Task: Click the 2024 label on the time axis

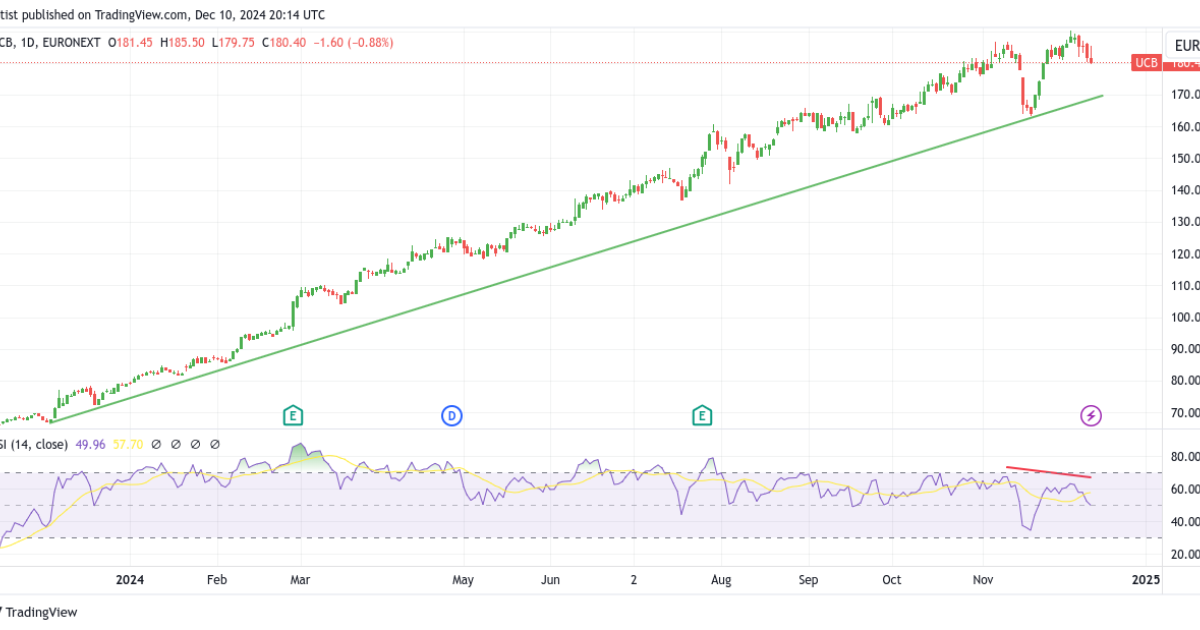Action: (130, 579)
